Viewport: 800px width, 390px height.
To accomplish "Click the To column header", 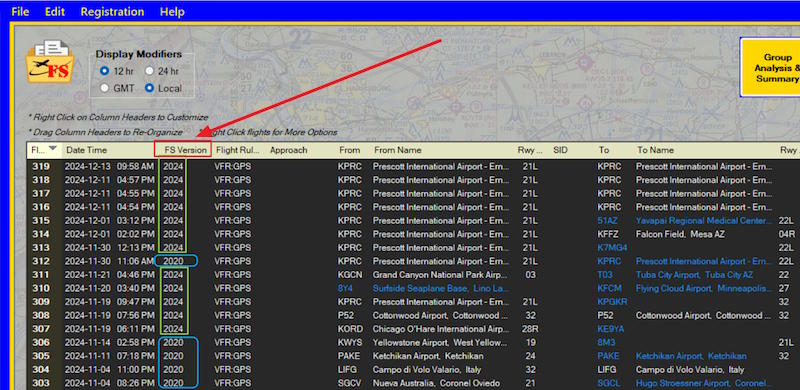I will coord(604,150).
